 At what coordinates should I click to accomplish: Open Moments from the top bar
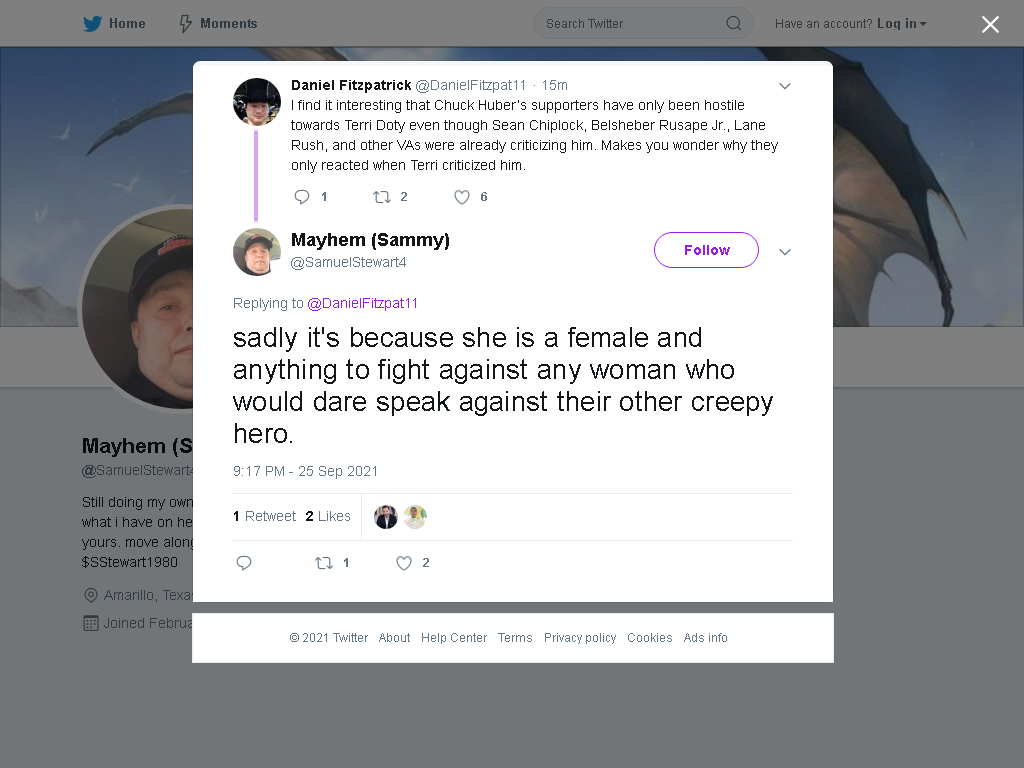218,24
